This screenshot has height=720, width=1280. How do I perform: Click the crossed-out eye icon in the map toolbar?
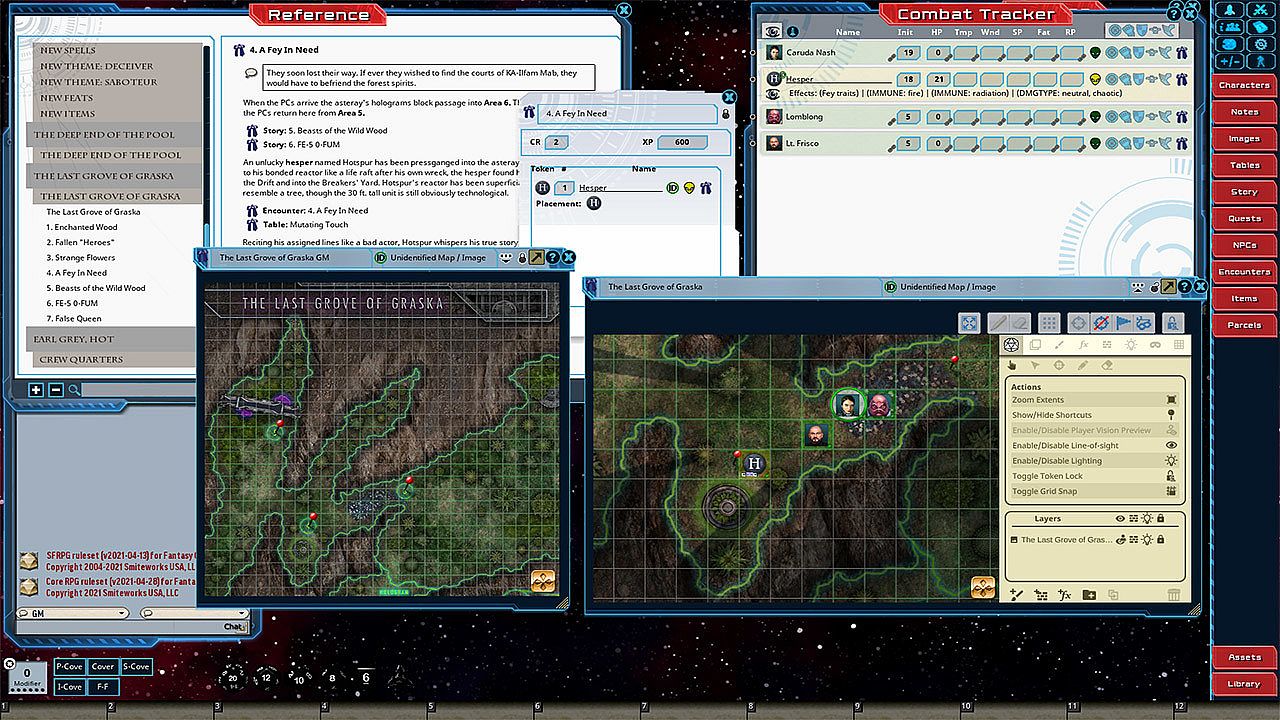[1100, 323]
